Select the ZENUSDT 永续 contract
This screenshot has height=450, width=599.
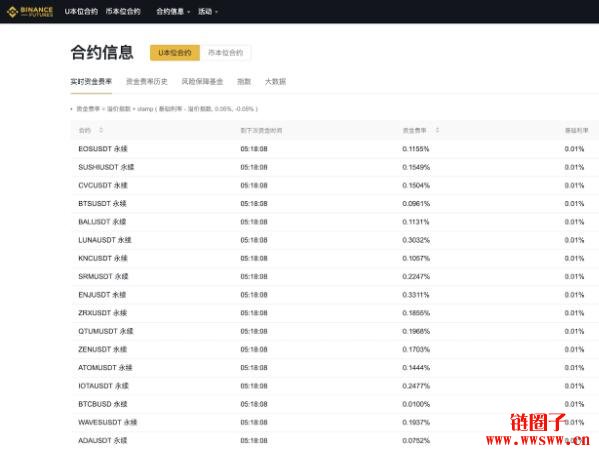coord(102,349)
